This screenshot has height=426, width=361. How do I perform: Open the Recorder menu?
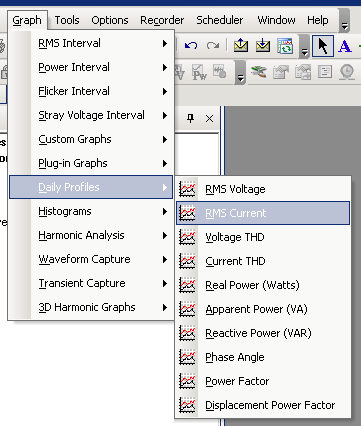click(162, 20)
